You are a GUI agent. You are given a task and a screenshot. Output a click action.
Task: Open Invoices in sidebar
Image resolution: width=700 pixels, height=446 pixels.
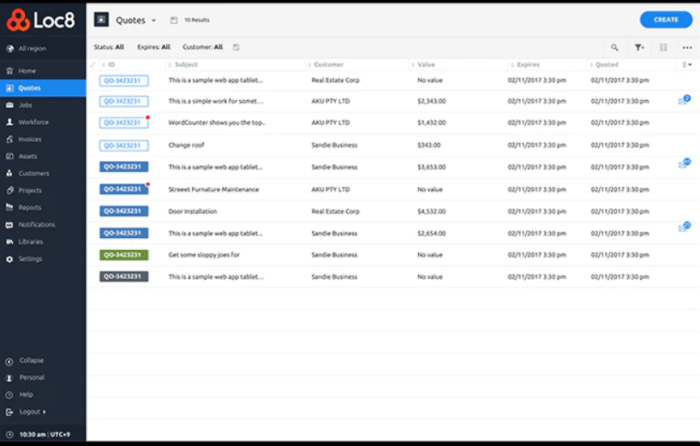coord(29,139)
